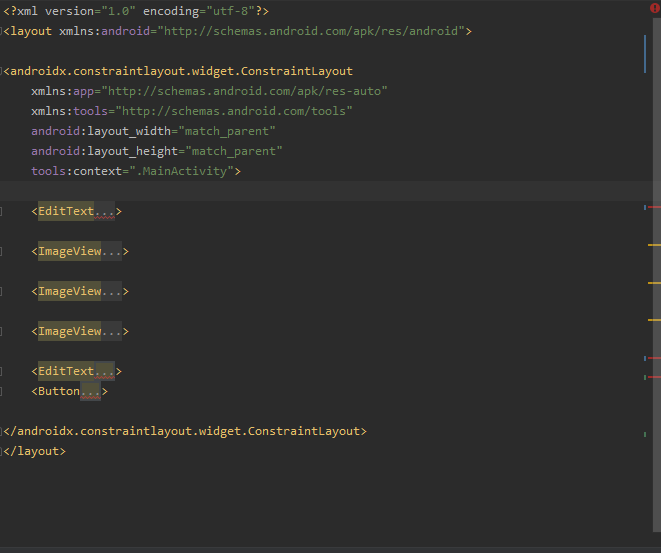Click the xmlns:tools attribute name

coord(70,111)
